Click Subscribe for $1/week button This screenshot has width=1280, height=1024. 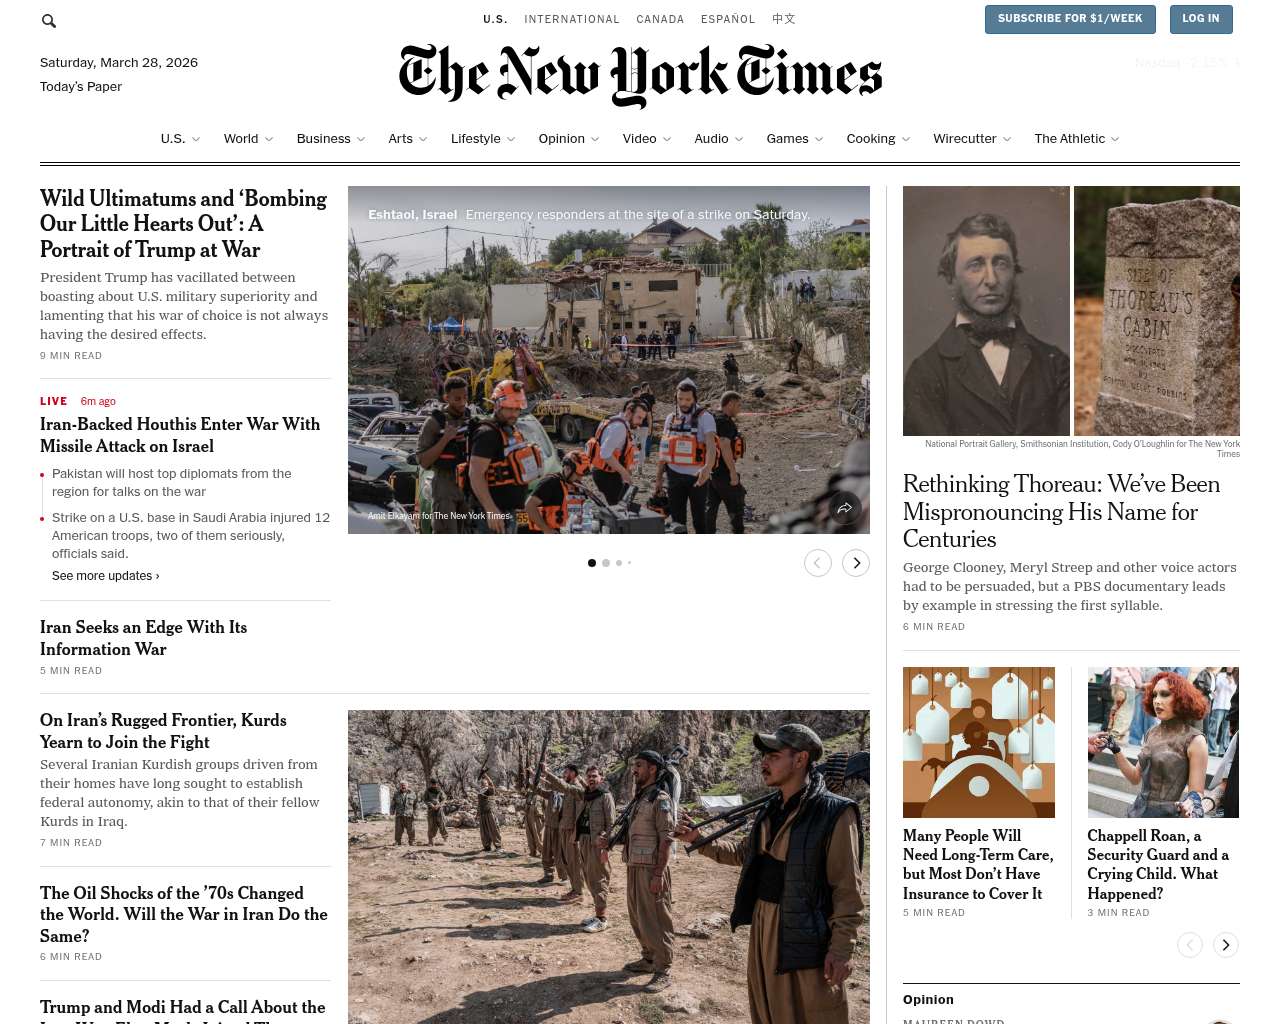point(1070,19)
